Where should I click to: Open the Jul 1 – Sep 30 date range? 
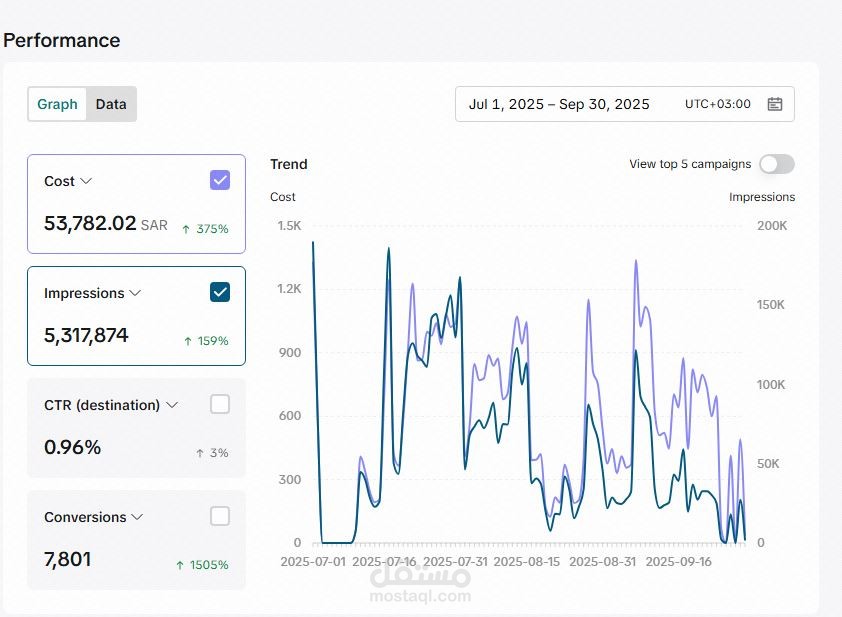click(559, 104)
